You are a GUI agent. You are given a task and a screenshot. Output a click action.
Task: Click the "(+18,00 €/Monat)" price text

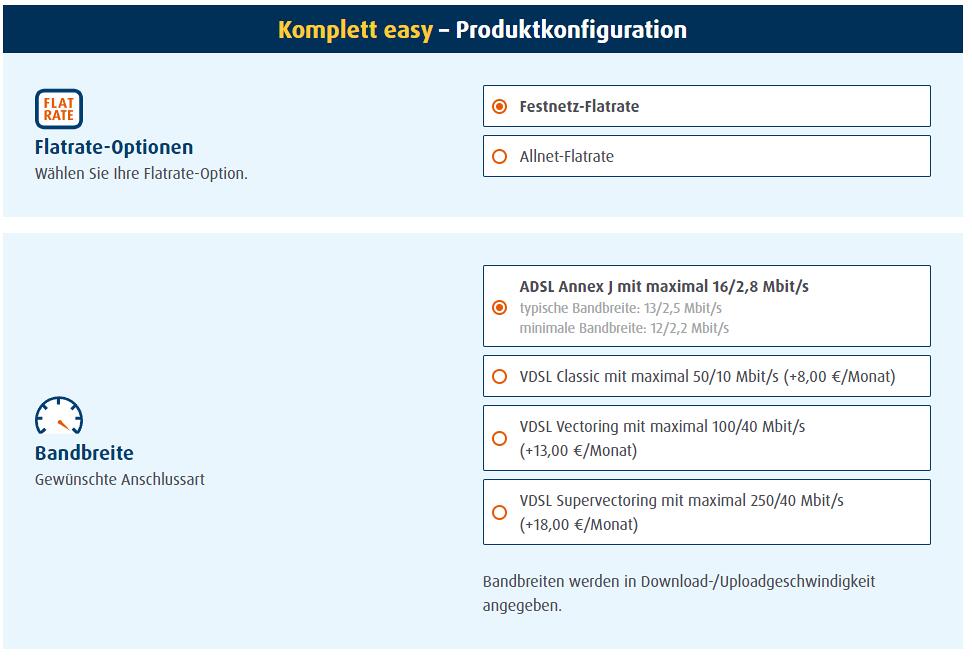[578, 524]
